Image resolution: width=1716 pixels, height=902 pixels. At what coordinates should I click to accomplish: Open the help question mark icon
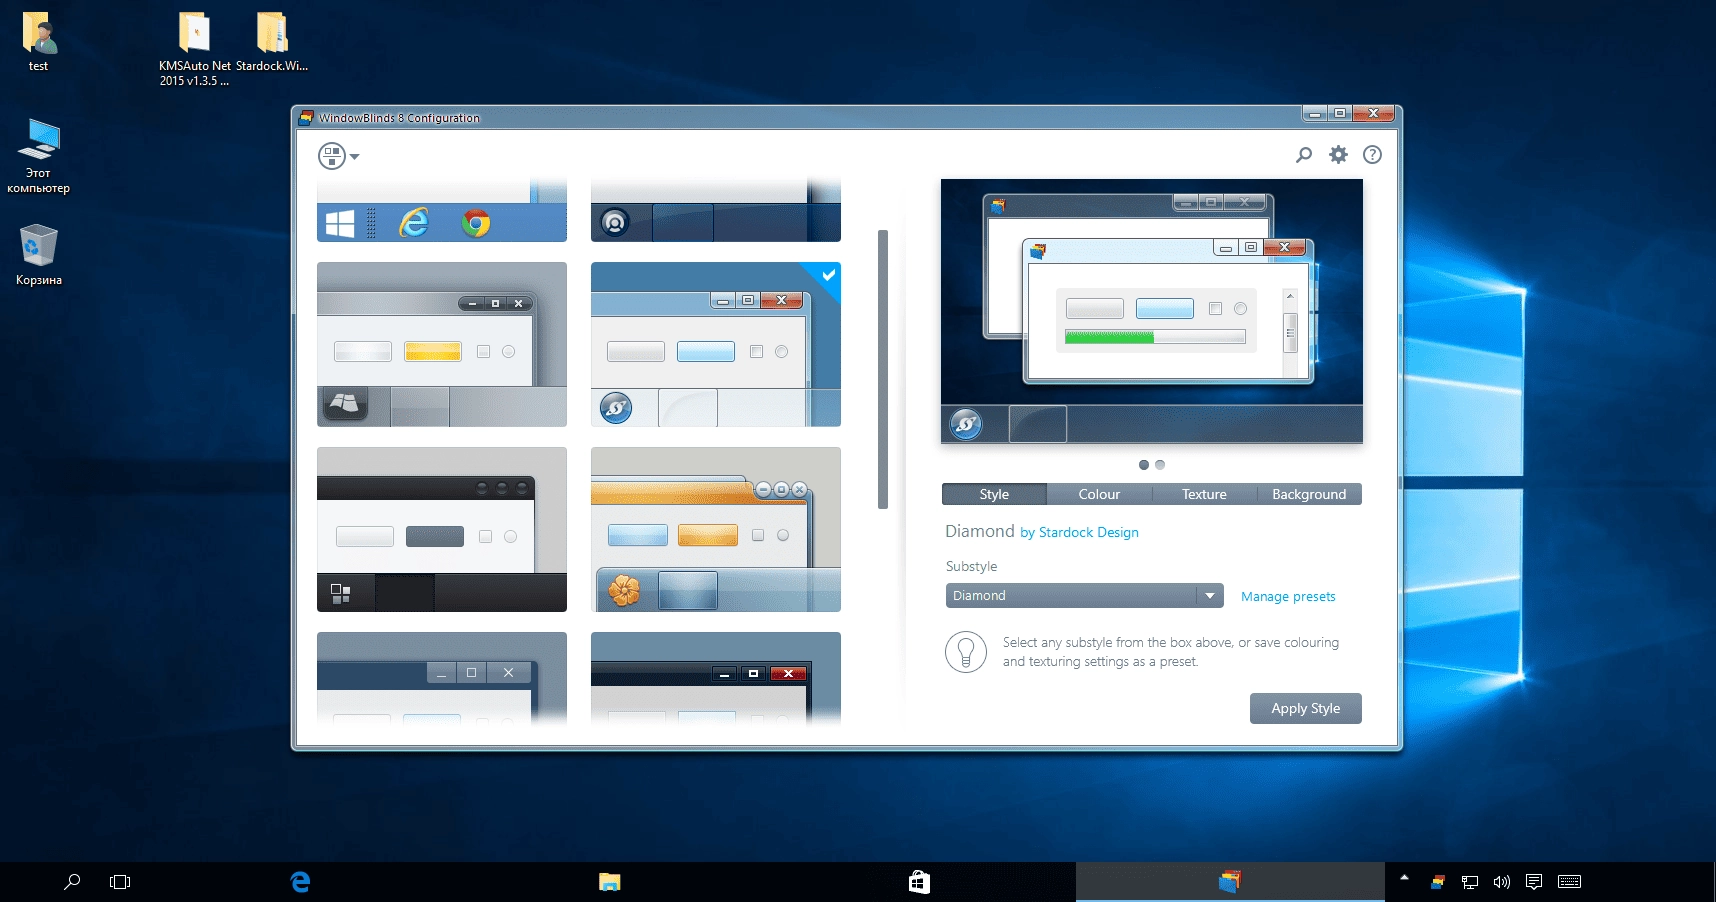1372,155
